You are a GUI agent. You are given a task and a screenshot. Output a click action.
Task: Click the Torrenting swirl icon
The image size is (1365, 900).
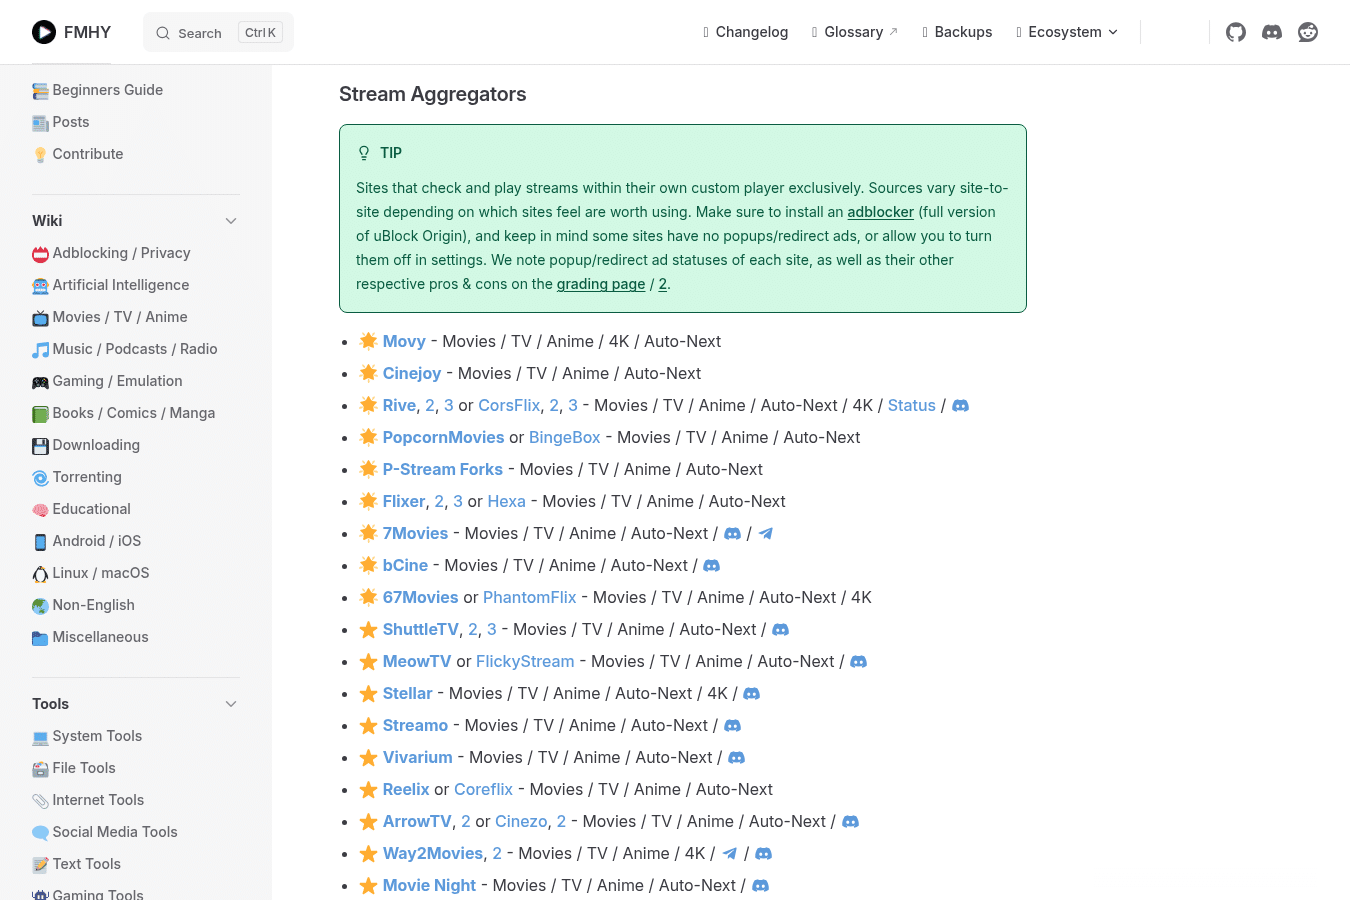tap(40, 478)
